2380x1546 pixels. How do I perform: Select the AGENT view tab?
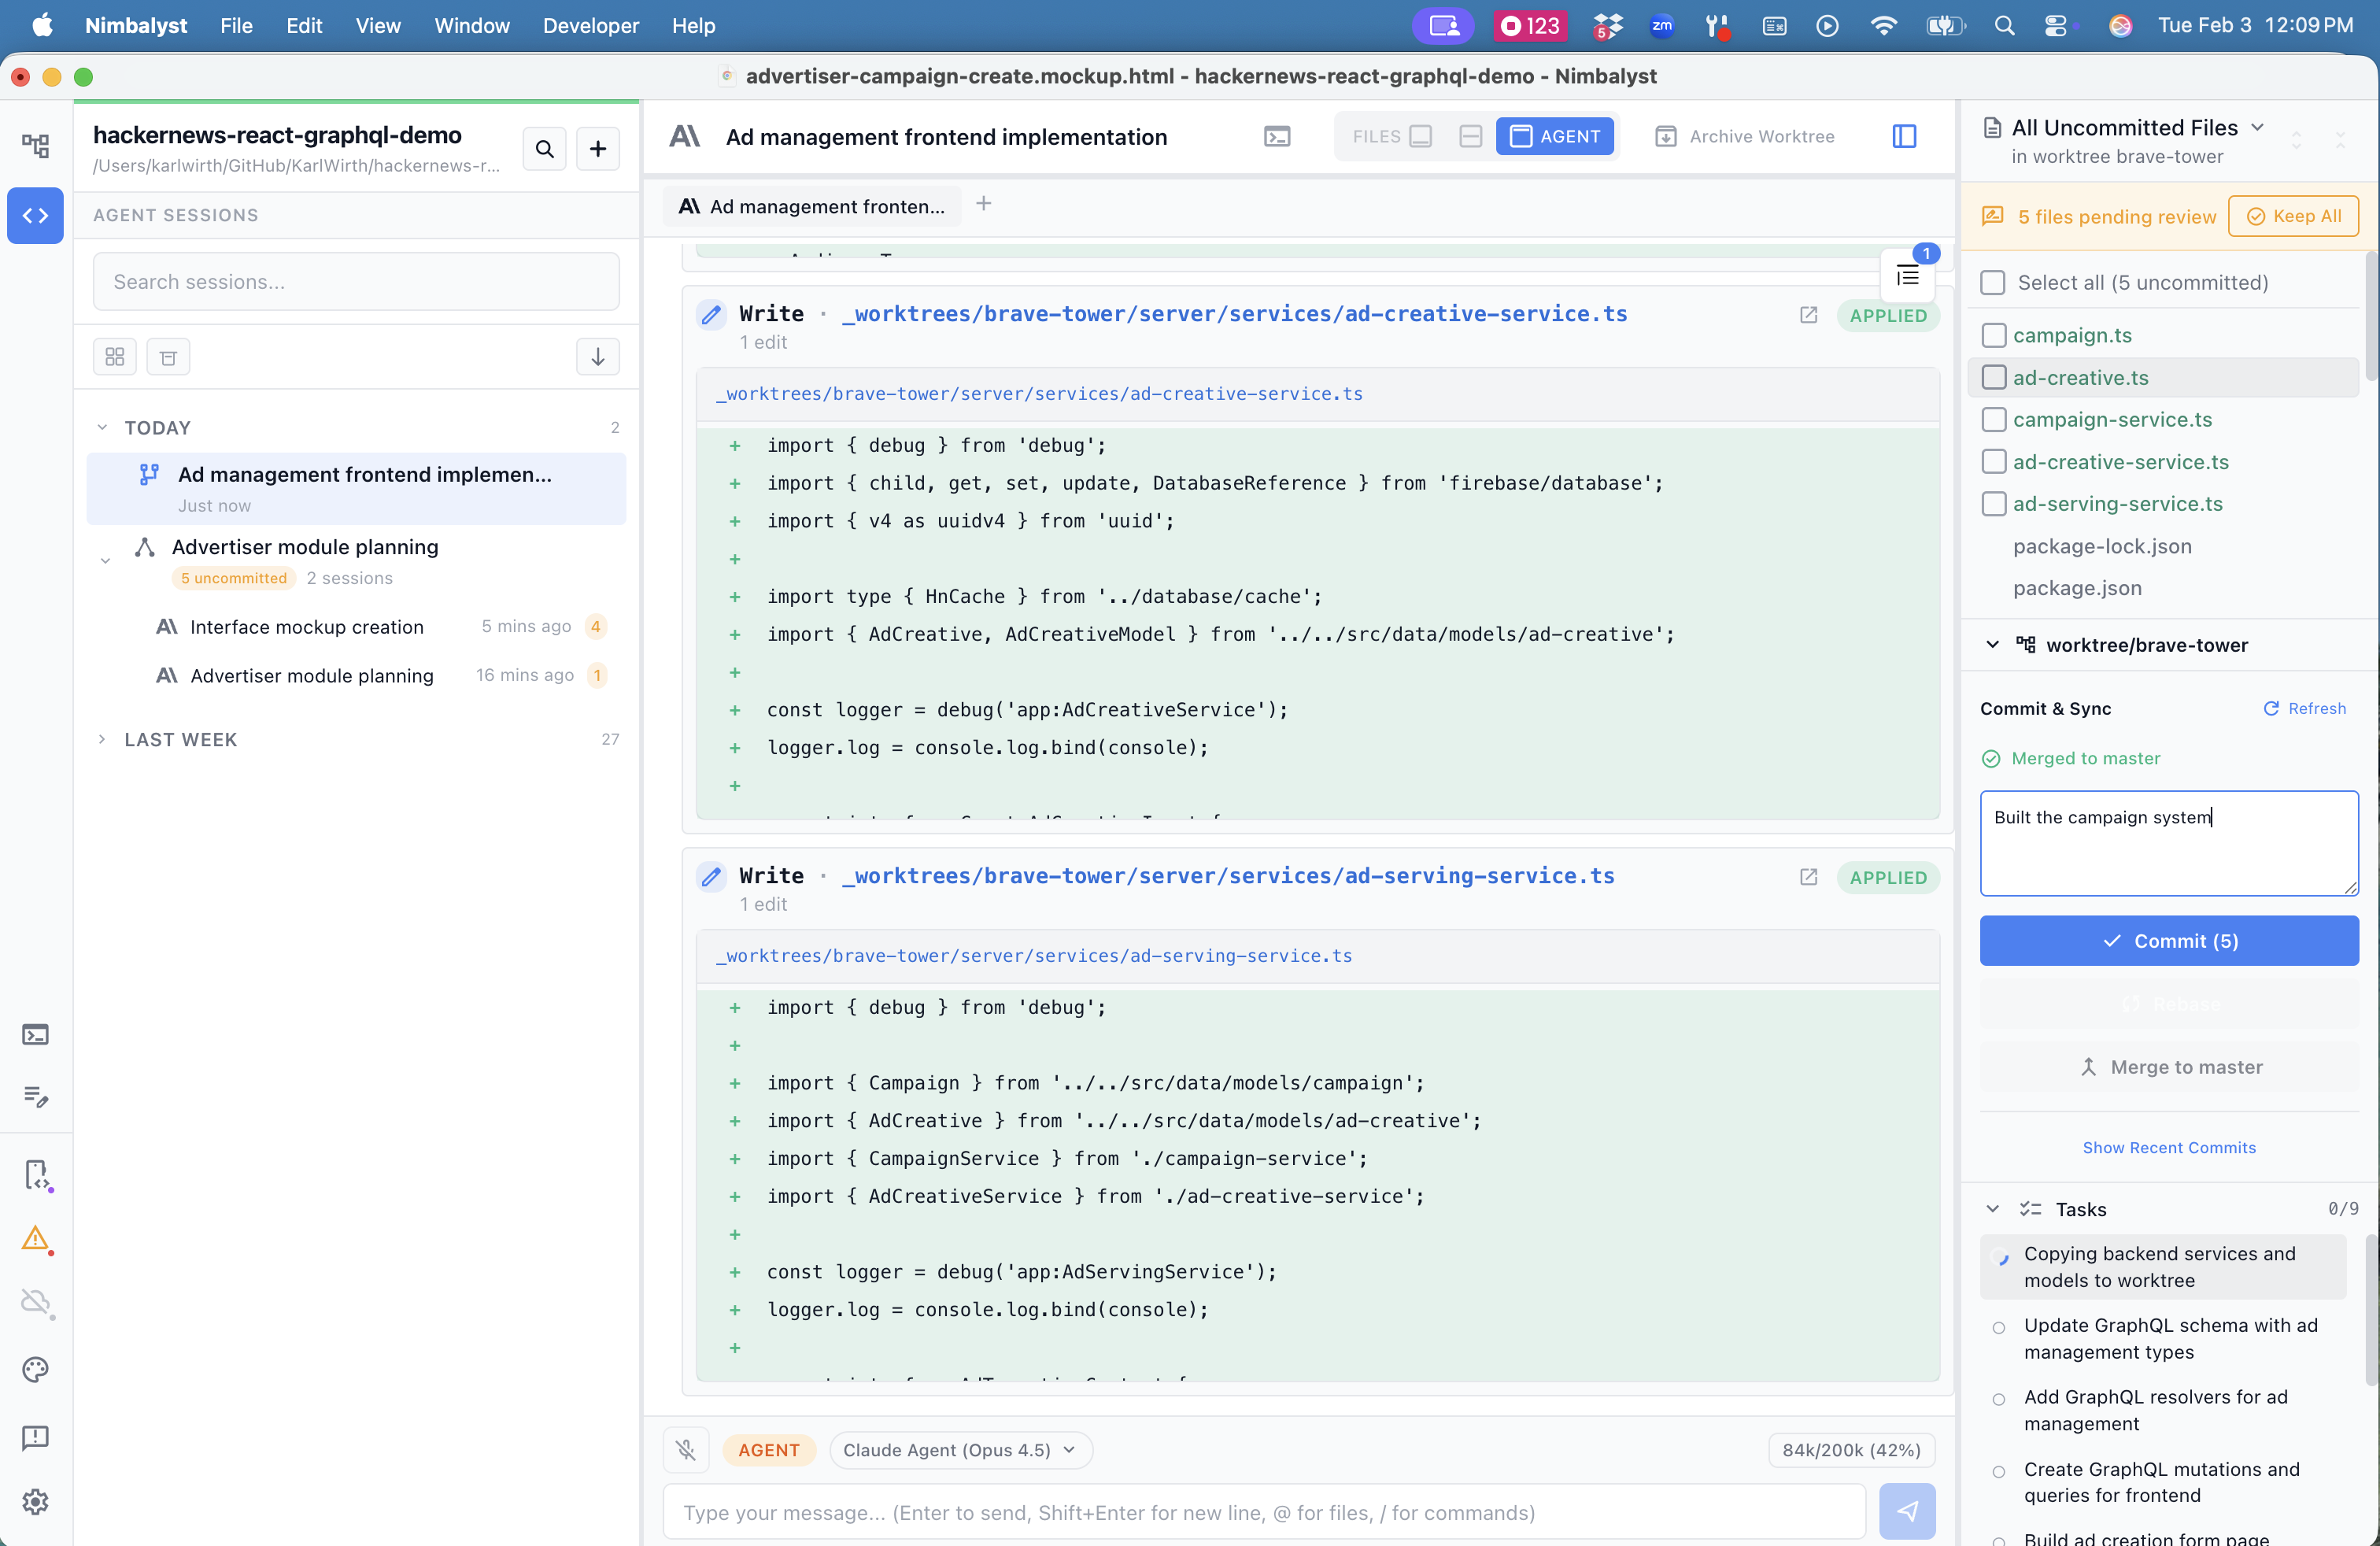tap(1554, 137)
